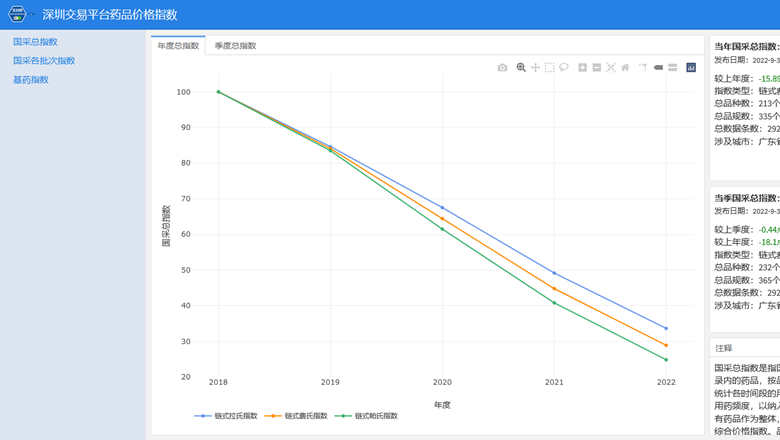This screenshot has width=780, height=440.
Task: Select the 年度总指数 tab
Action: tap(178, 46)
